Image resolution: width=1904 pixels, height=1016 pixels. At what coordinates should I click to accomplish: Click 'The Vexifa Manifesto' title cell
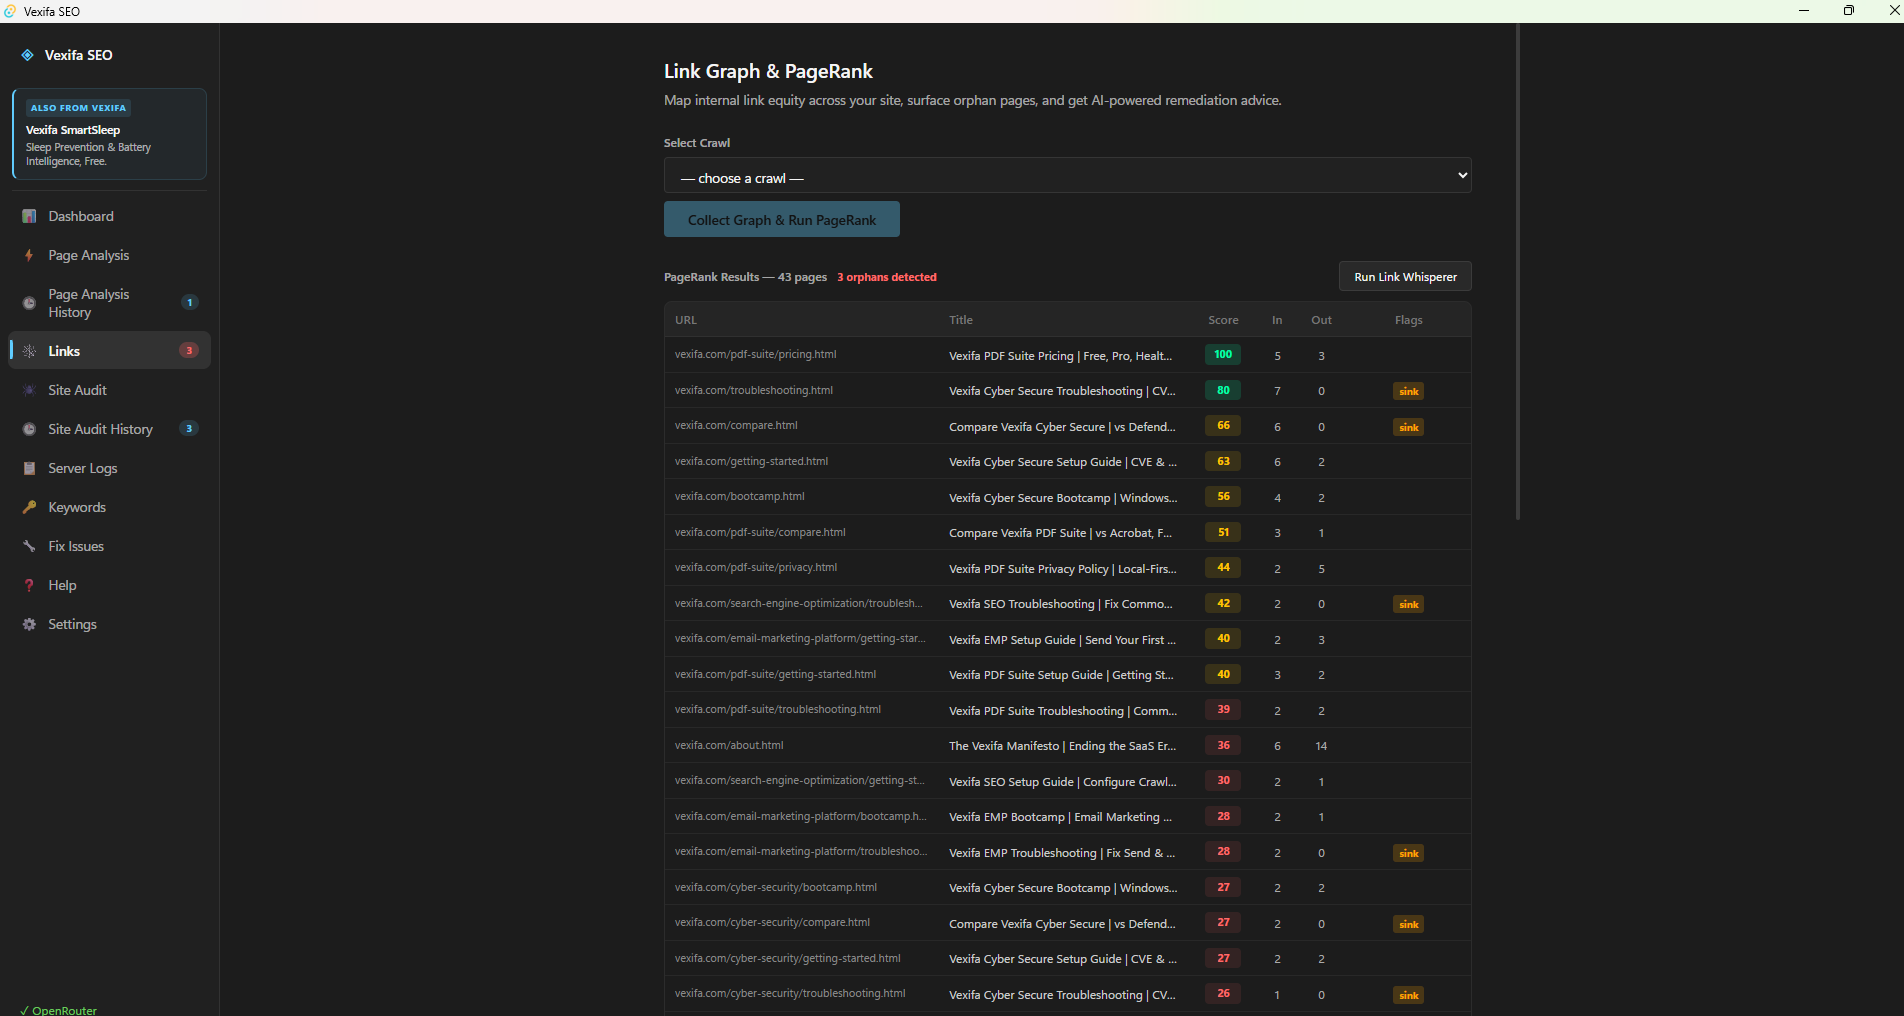point(1062,746)
